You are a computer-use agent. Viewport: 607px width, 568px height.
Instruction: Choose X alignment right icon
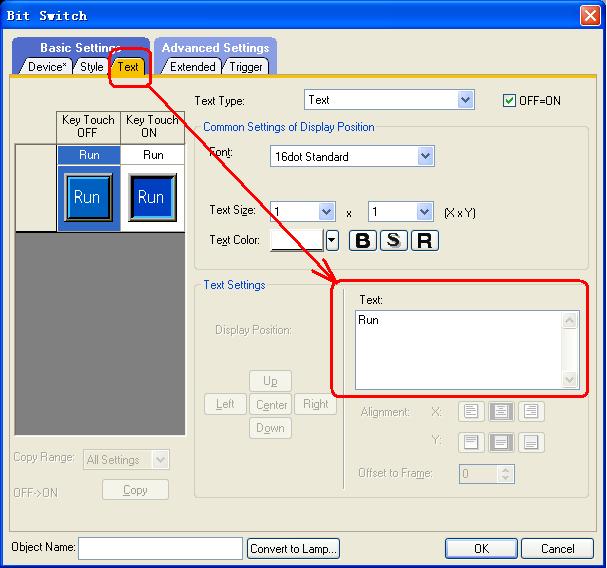coord(531,411)
